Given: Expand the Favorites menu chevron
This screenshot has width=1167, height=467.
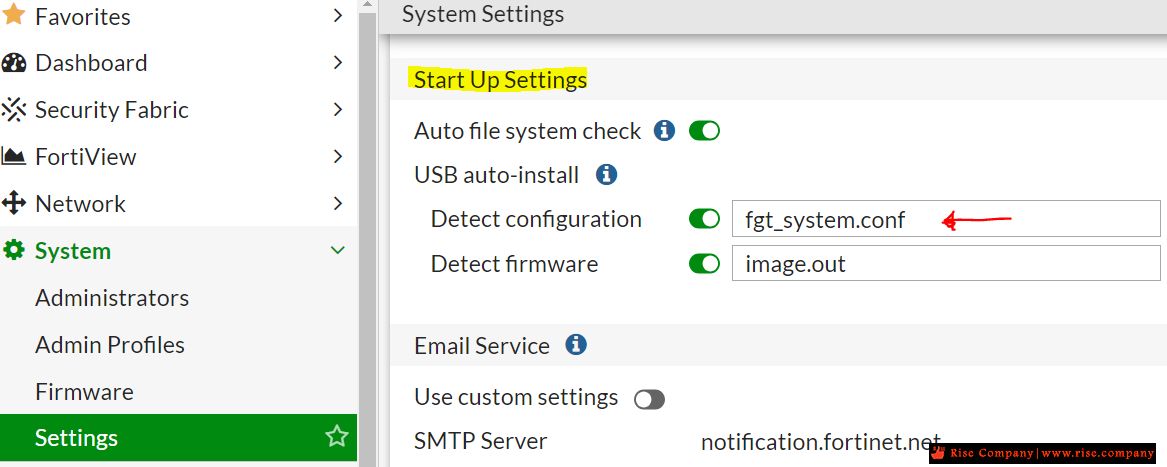Looking at the screenshot, I should point(338,16).
